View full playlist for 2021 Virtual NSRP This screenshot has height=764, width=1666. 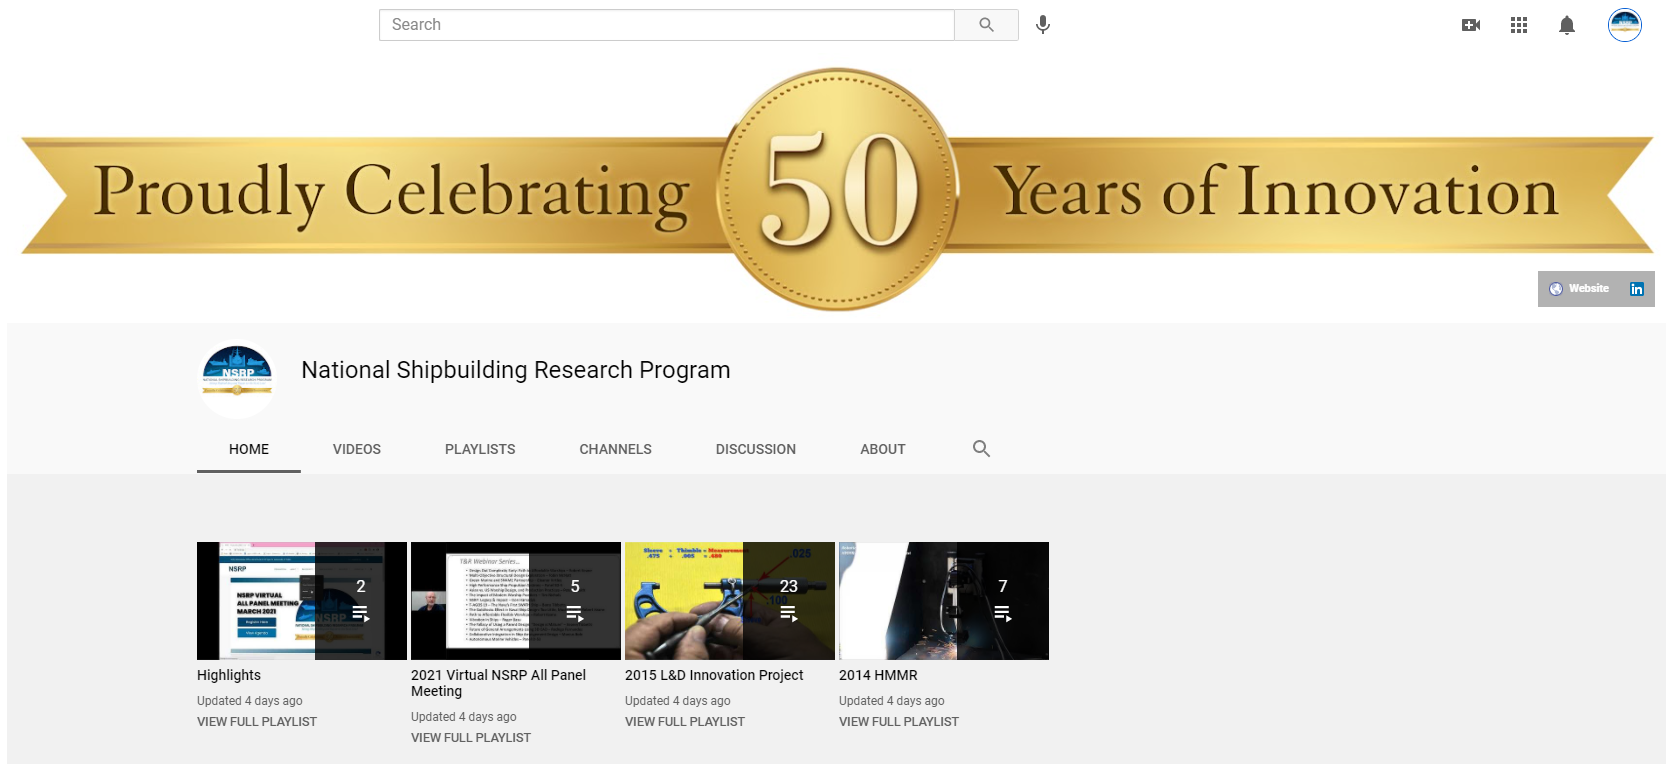point(471,737)
